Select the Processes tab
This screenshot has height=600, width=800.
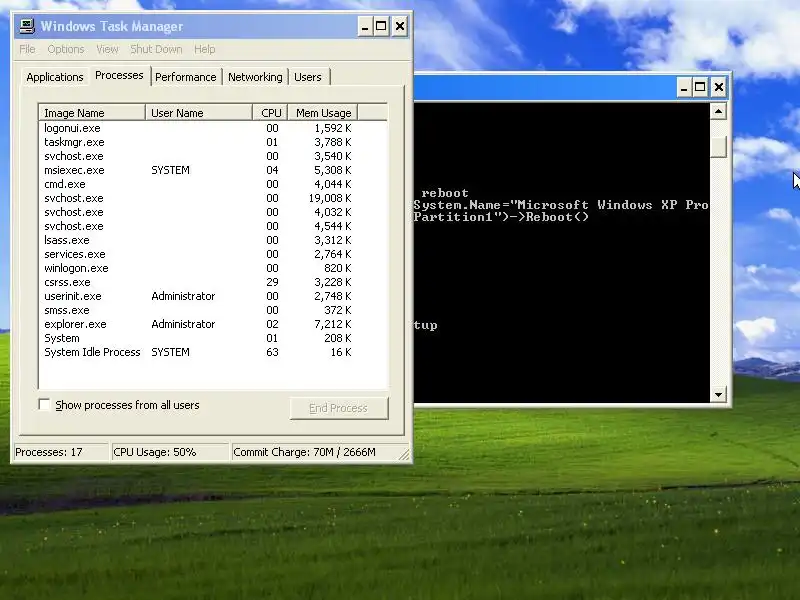[119, 76]
